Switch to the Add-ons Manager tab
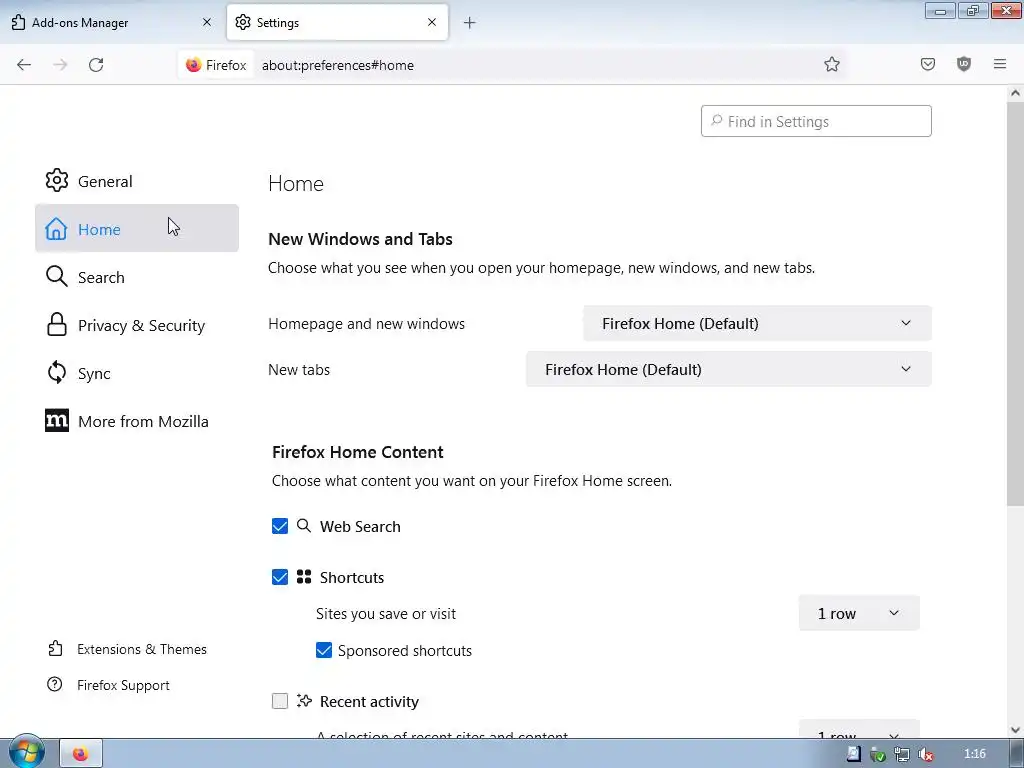Viewport: 1024px width, 768px height. 112,22
